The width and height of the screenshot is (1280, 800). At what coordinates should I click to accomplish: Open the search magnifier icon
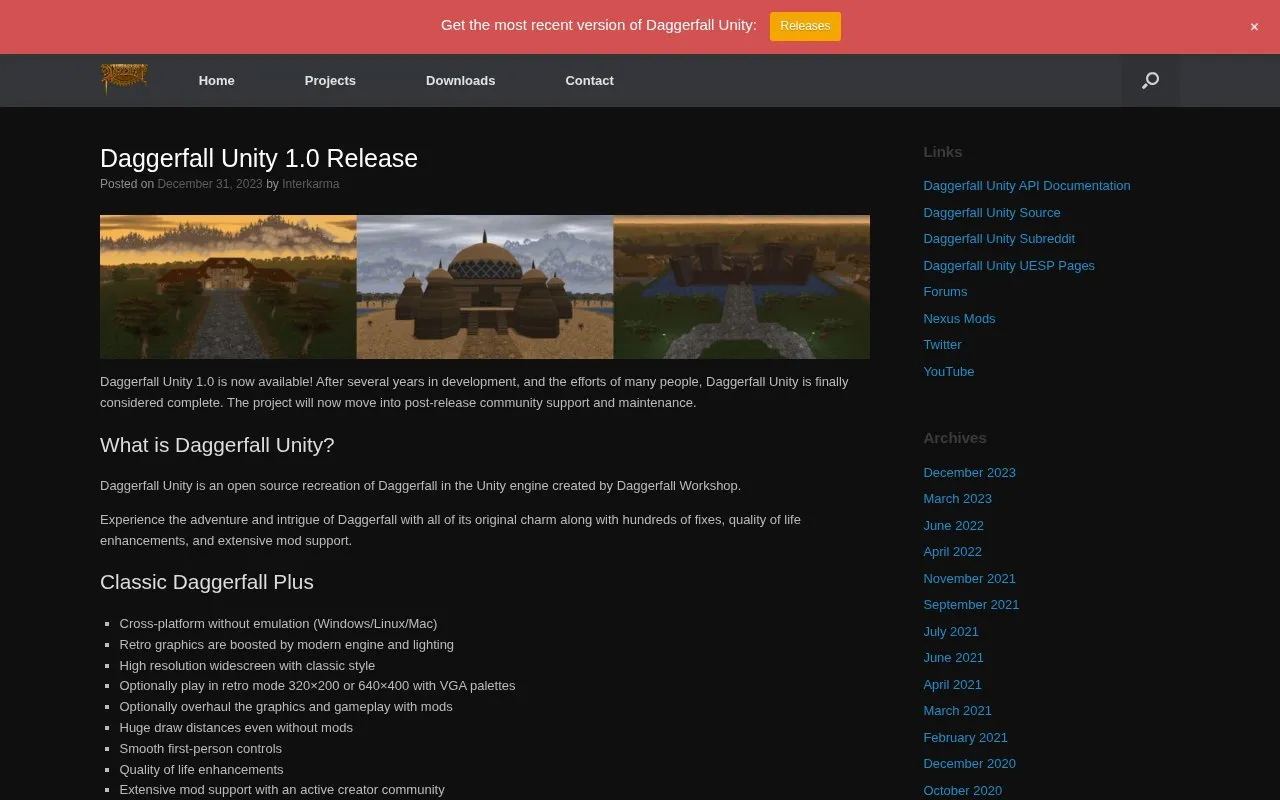(1150, 80)
